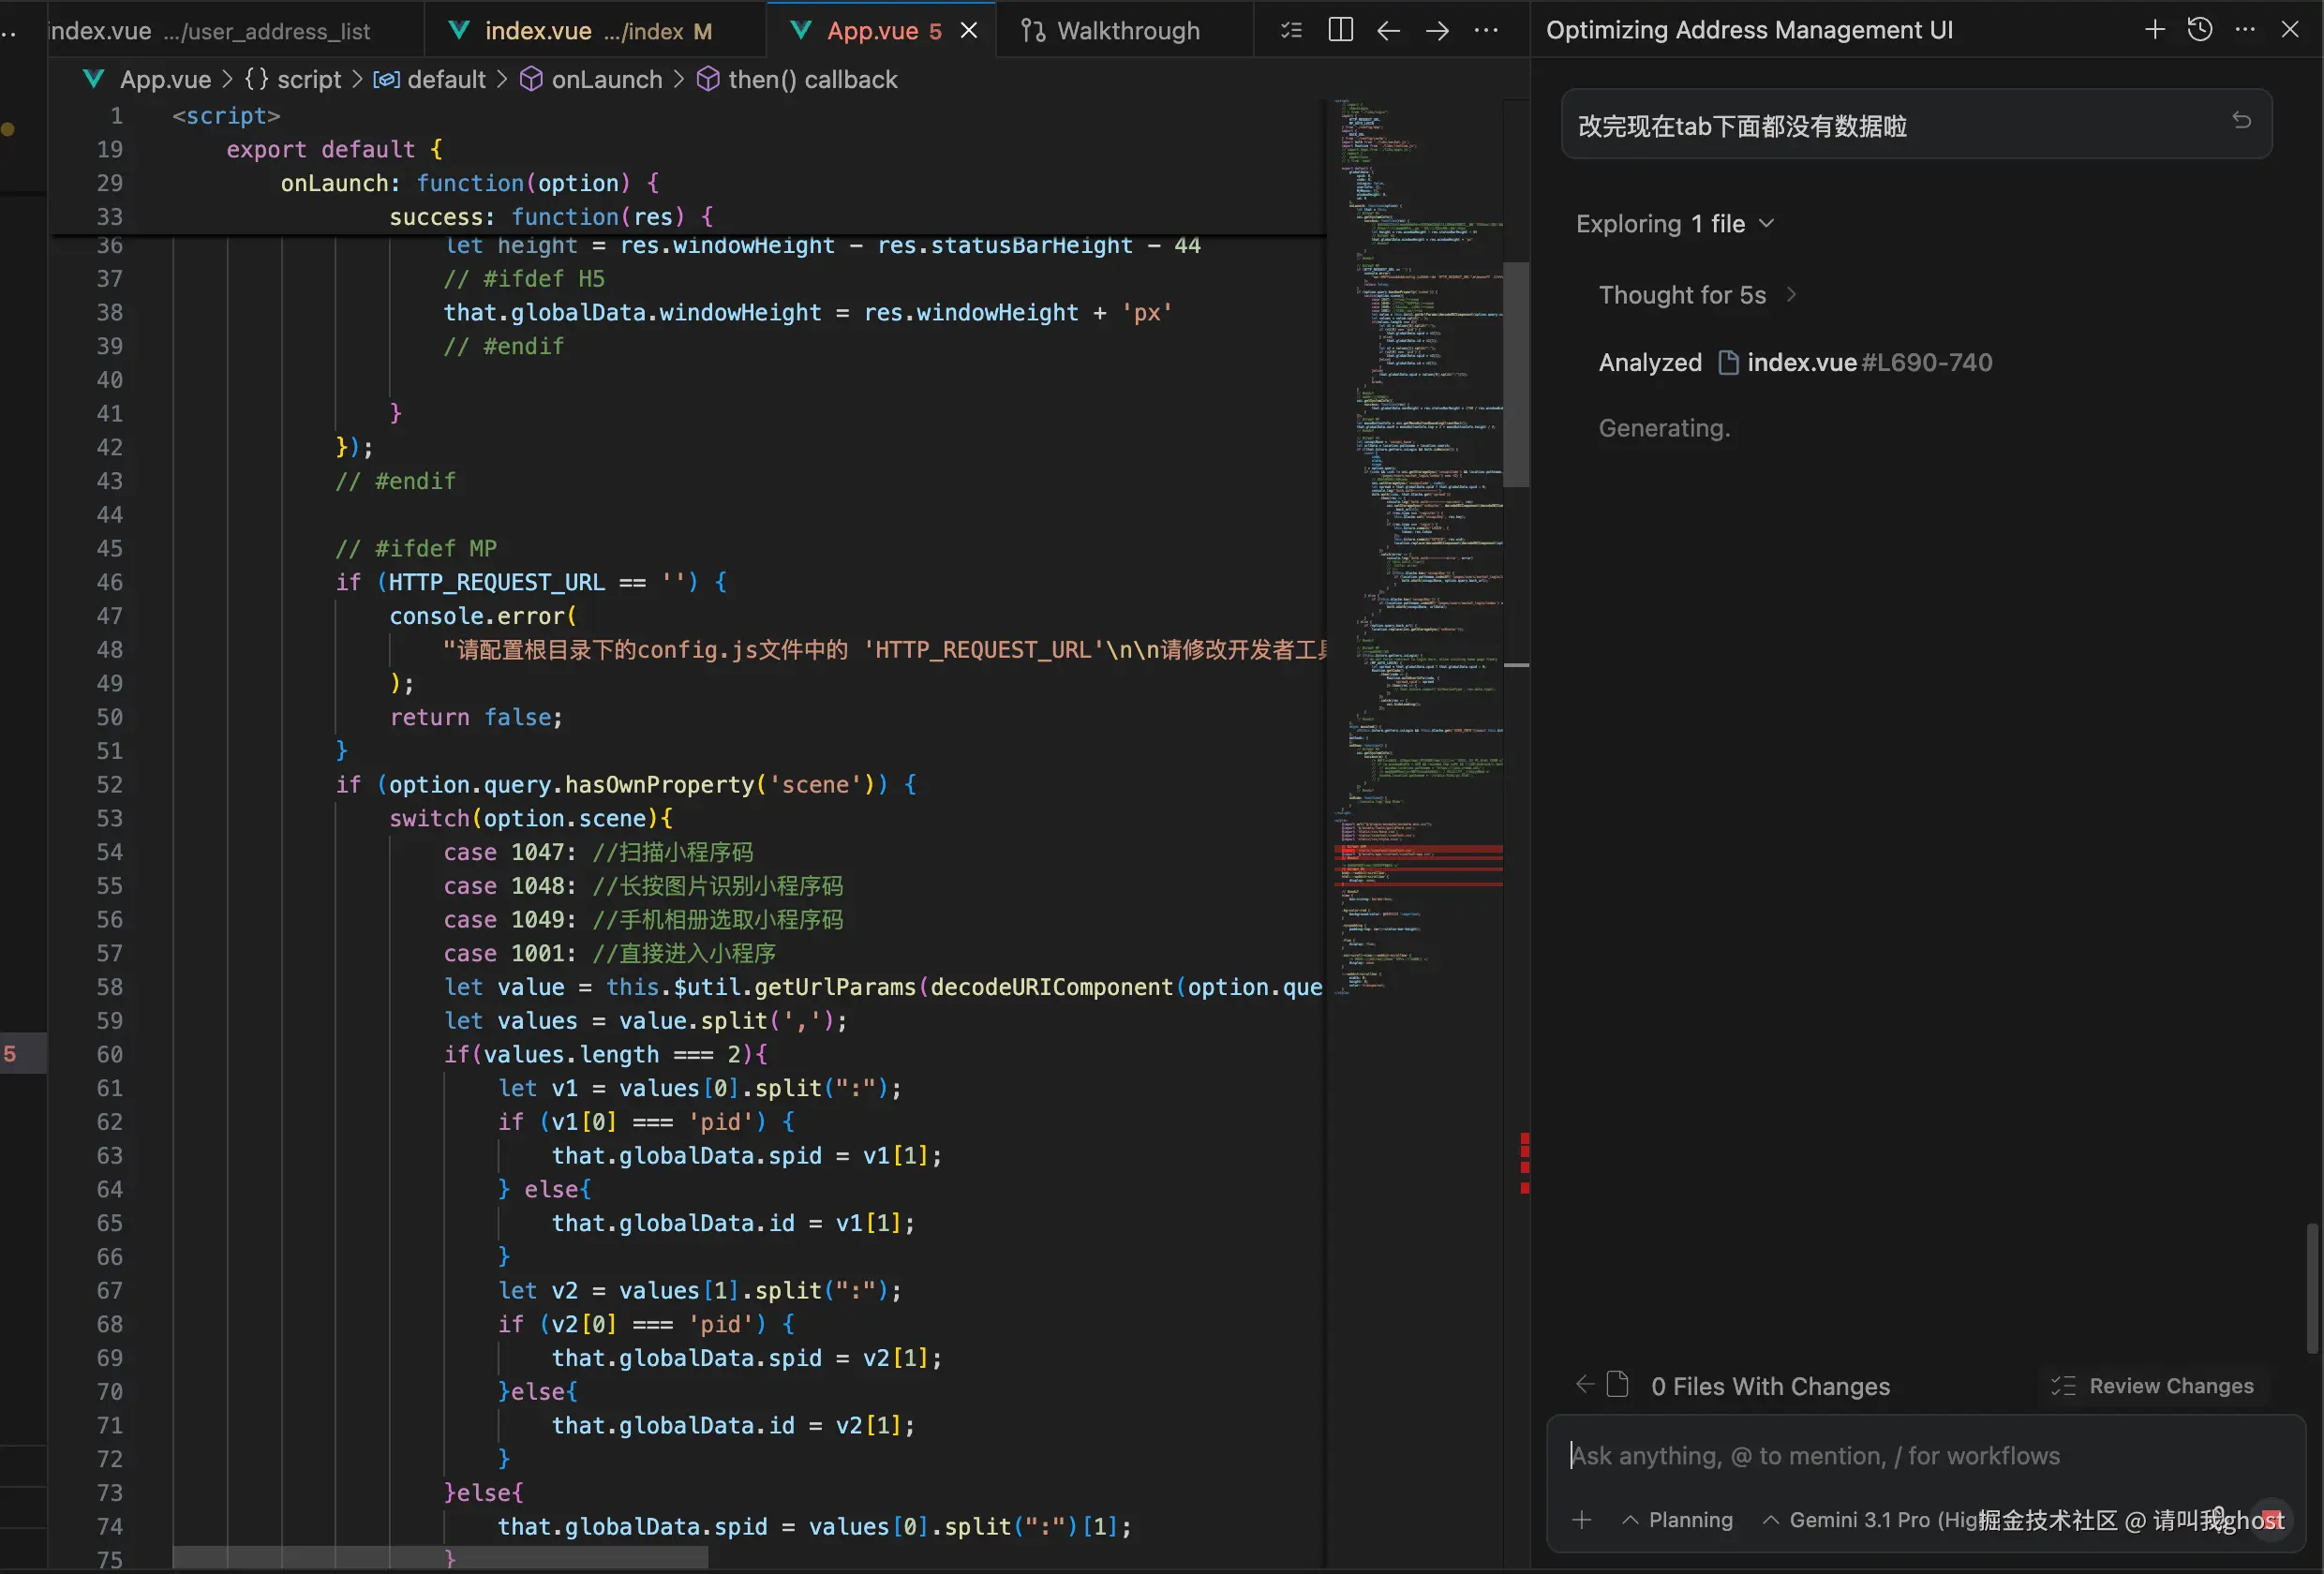Undo the sent message with revert arrow

pos(2241,121)
